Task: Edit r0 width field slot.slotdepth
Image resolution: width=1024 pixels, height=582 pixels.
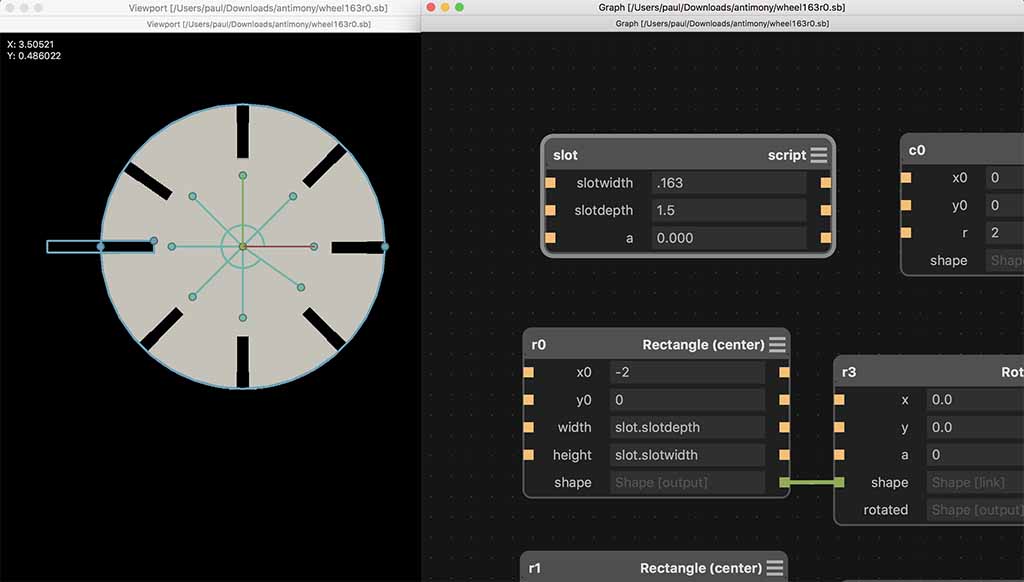Action: pos(687,427)
